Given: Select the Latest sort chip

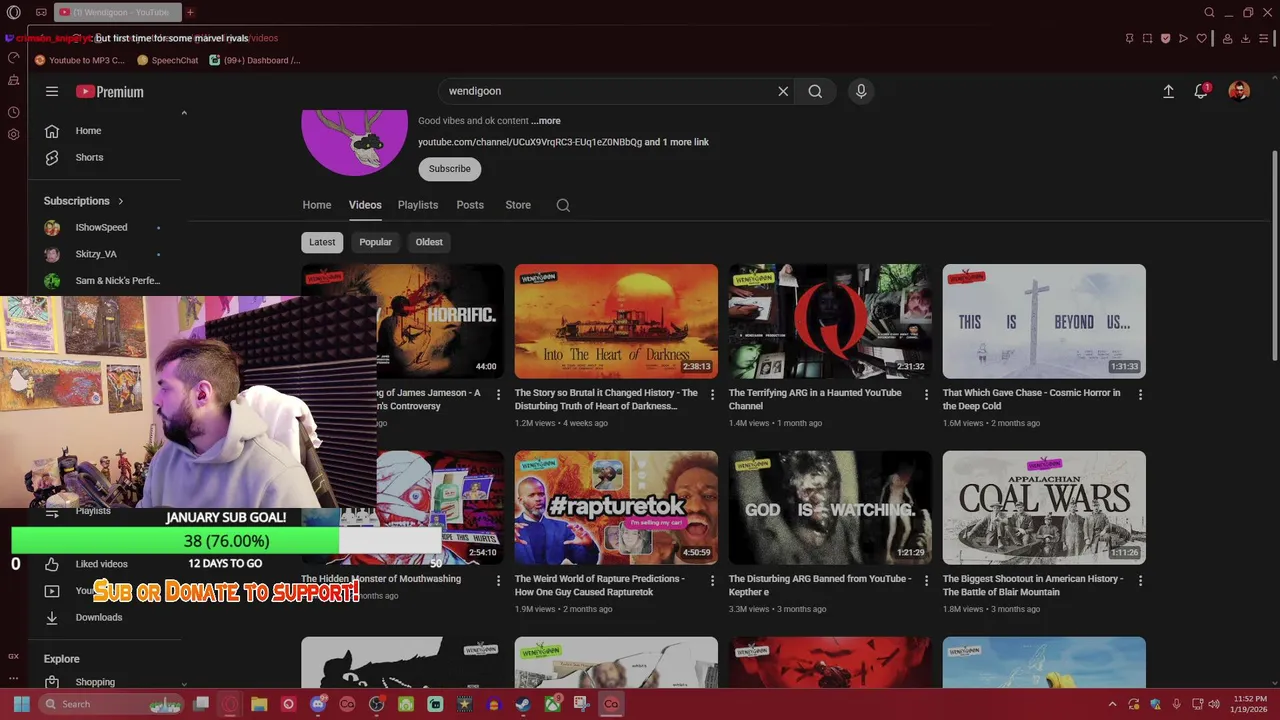Looking at the screenshot, I should coord(322,242).
